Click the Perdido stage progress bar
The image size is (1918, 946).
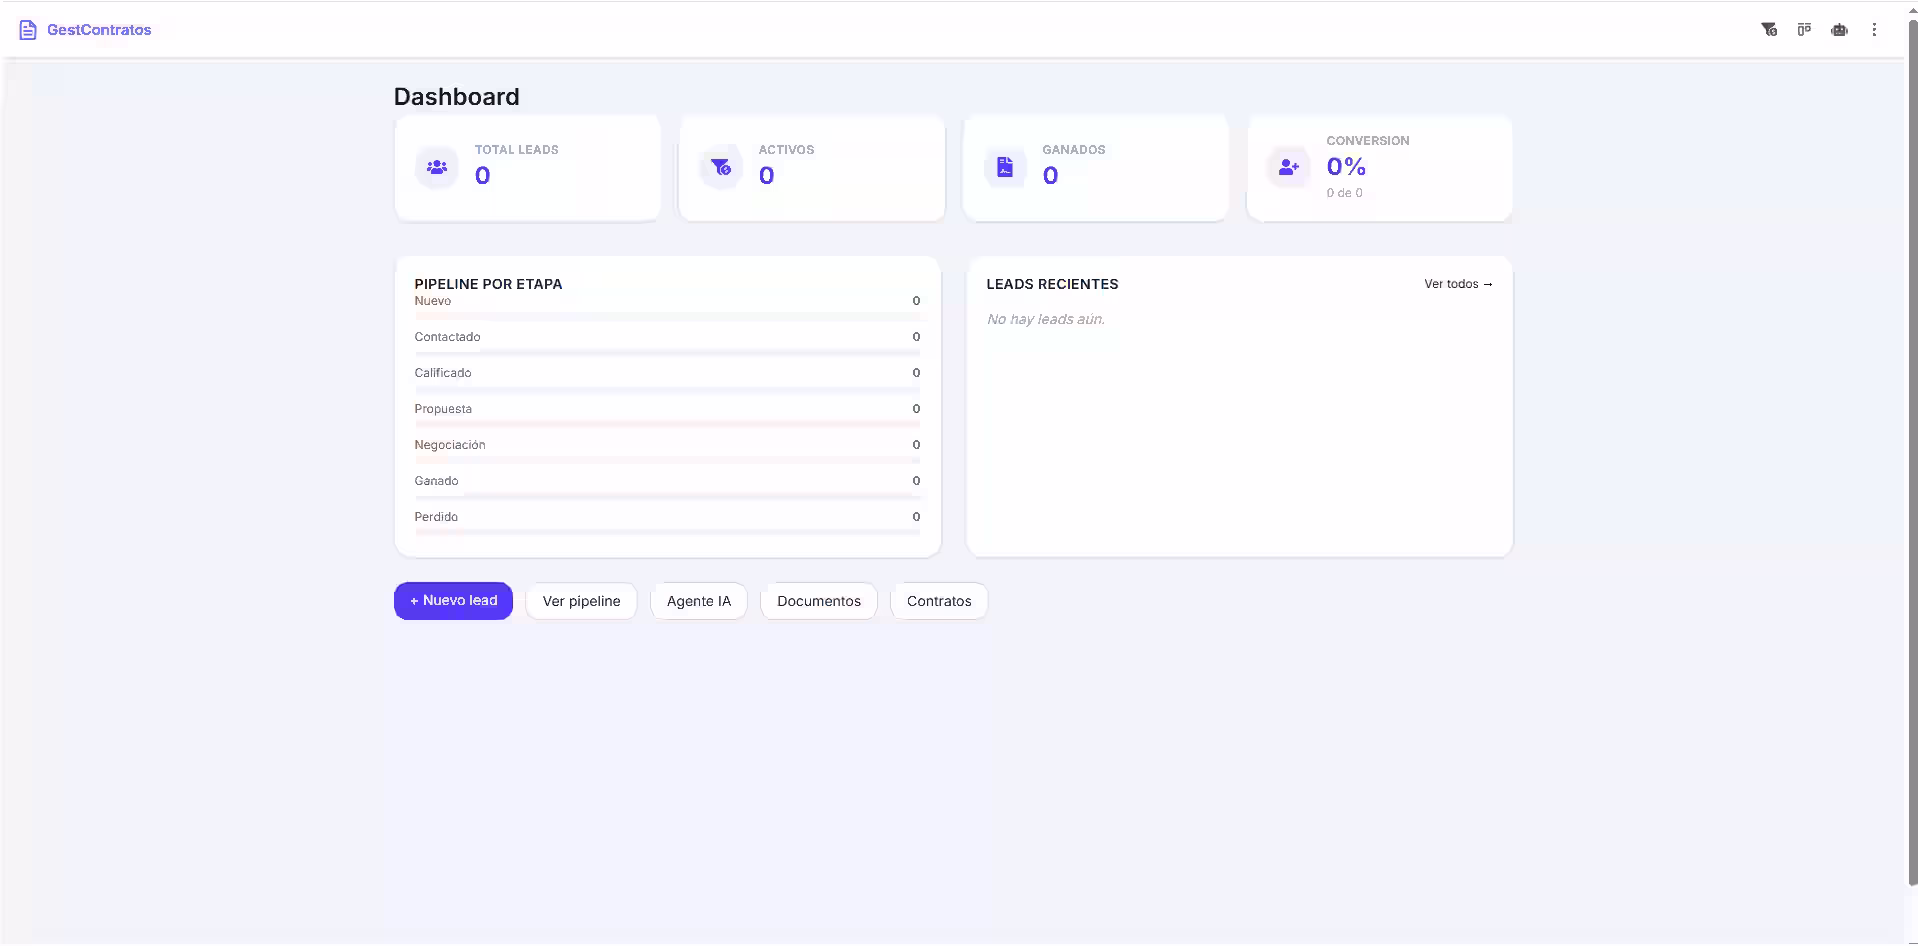(667, 532)
